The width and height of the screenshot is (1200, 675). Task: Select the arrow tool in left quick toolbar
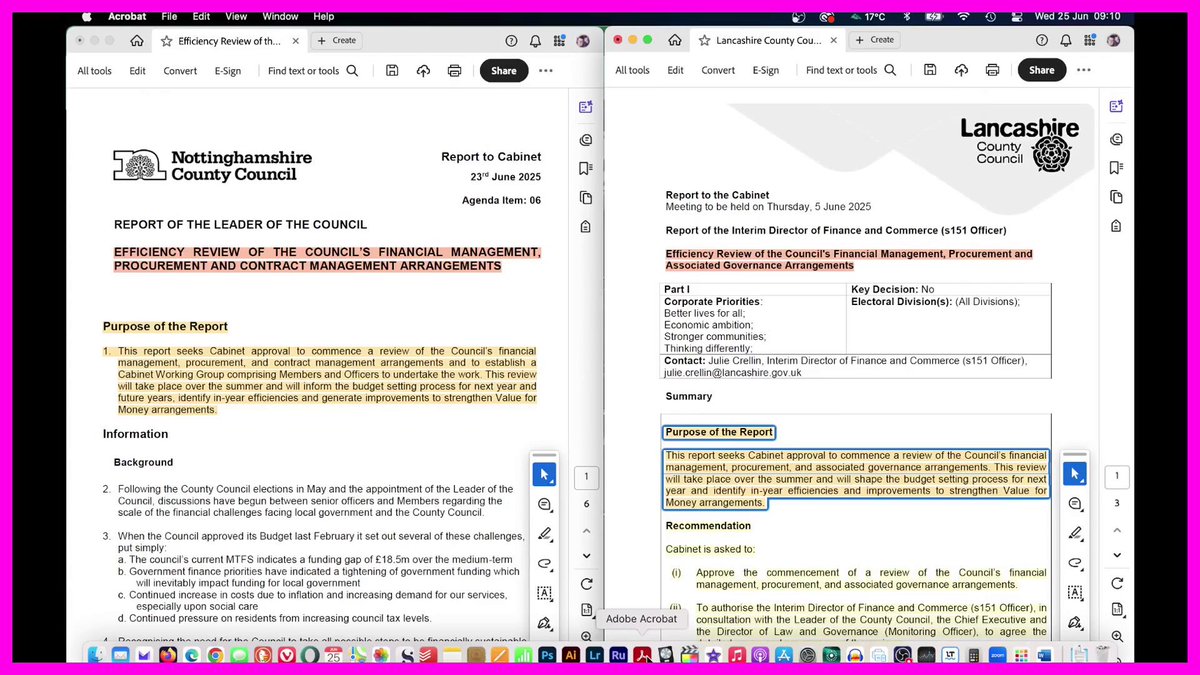click(x=545, y=474)
